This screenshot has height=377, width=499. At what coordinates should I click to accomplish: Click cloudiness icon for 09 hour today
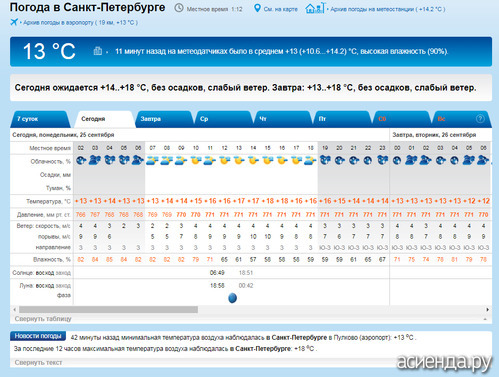coord(181,161)
